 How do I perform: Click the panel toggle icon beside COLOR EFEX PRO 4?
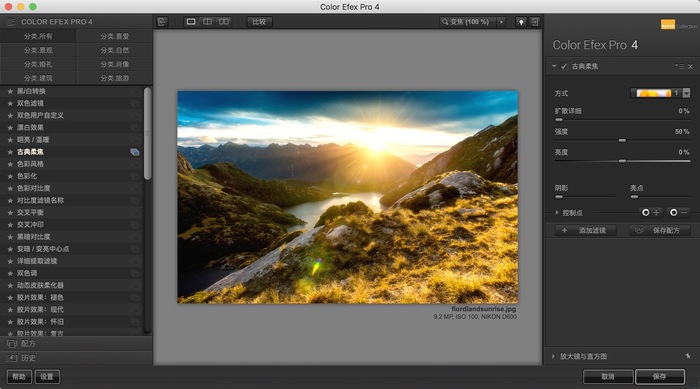(11, 22)
